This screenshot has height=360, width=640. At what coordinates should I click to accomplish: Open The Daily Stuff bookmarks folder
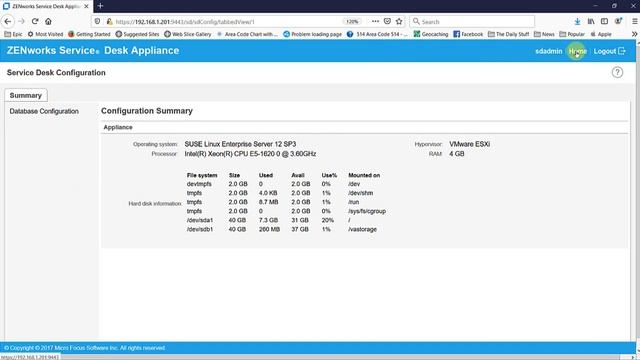(x=509, y=34)
